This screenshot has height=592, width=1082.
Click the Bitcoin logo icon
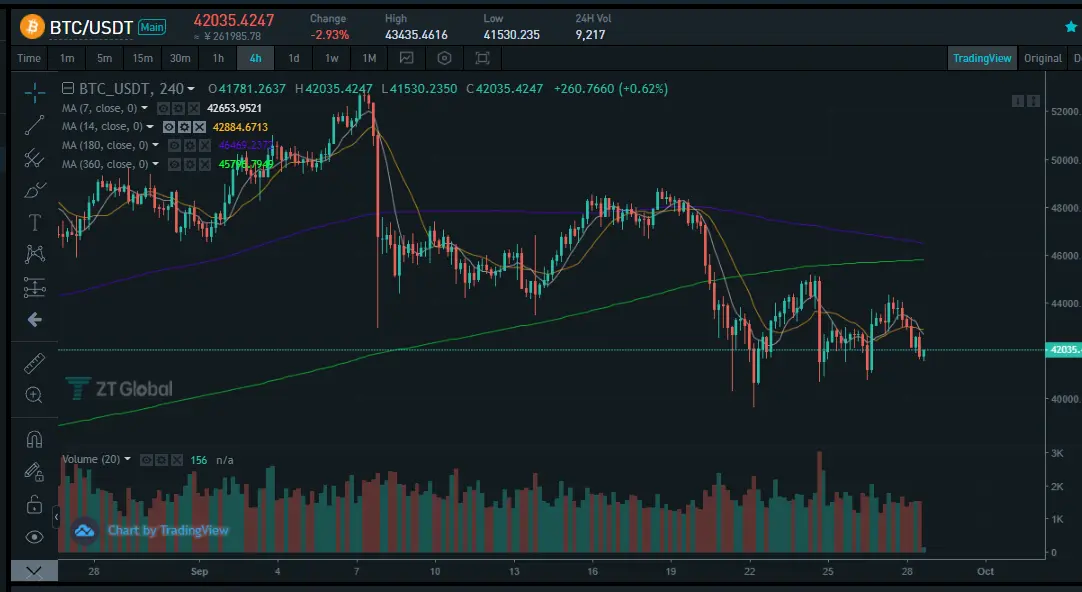[x=32, y=27]
